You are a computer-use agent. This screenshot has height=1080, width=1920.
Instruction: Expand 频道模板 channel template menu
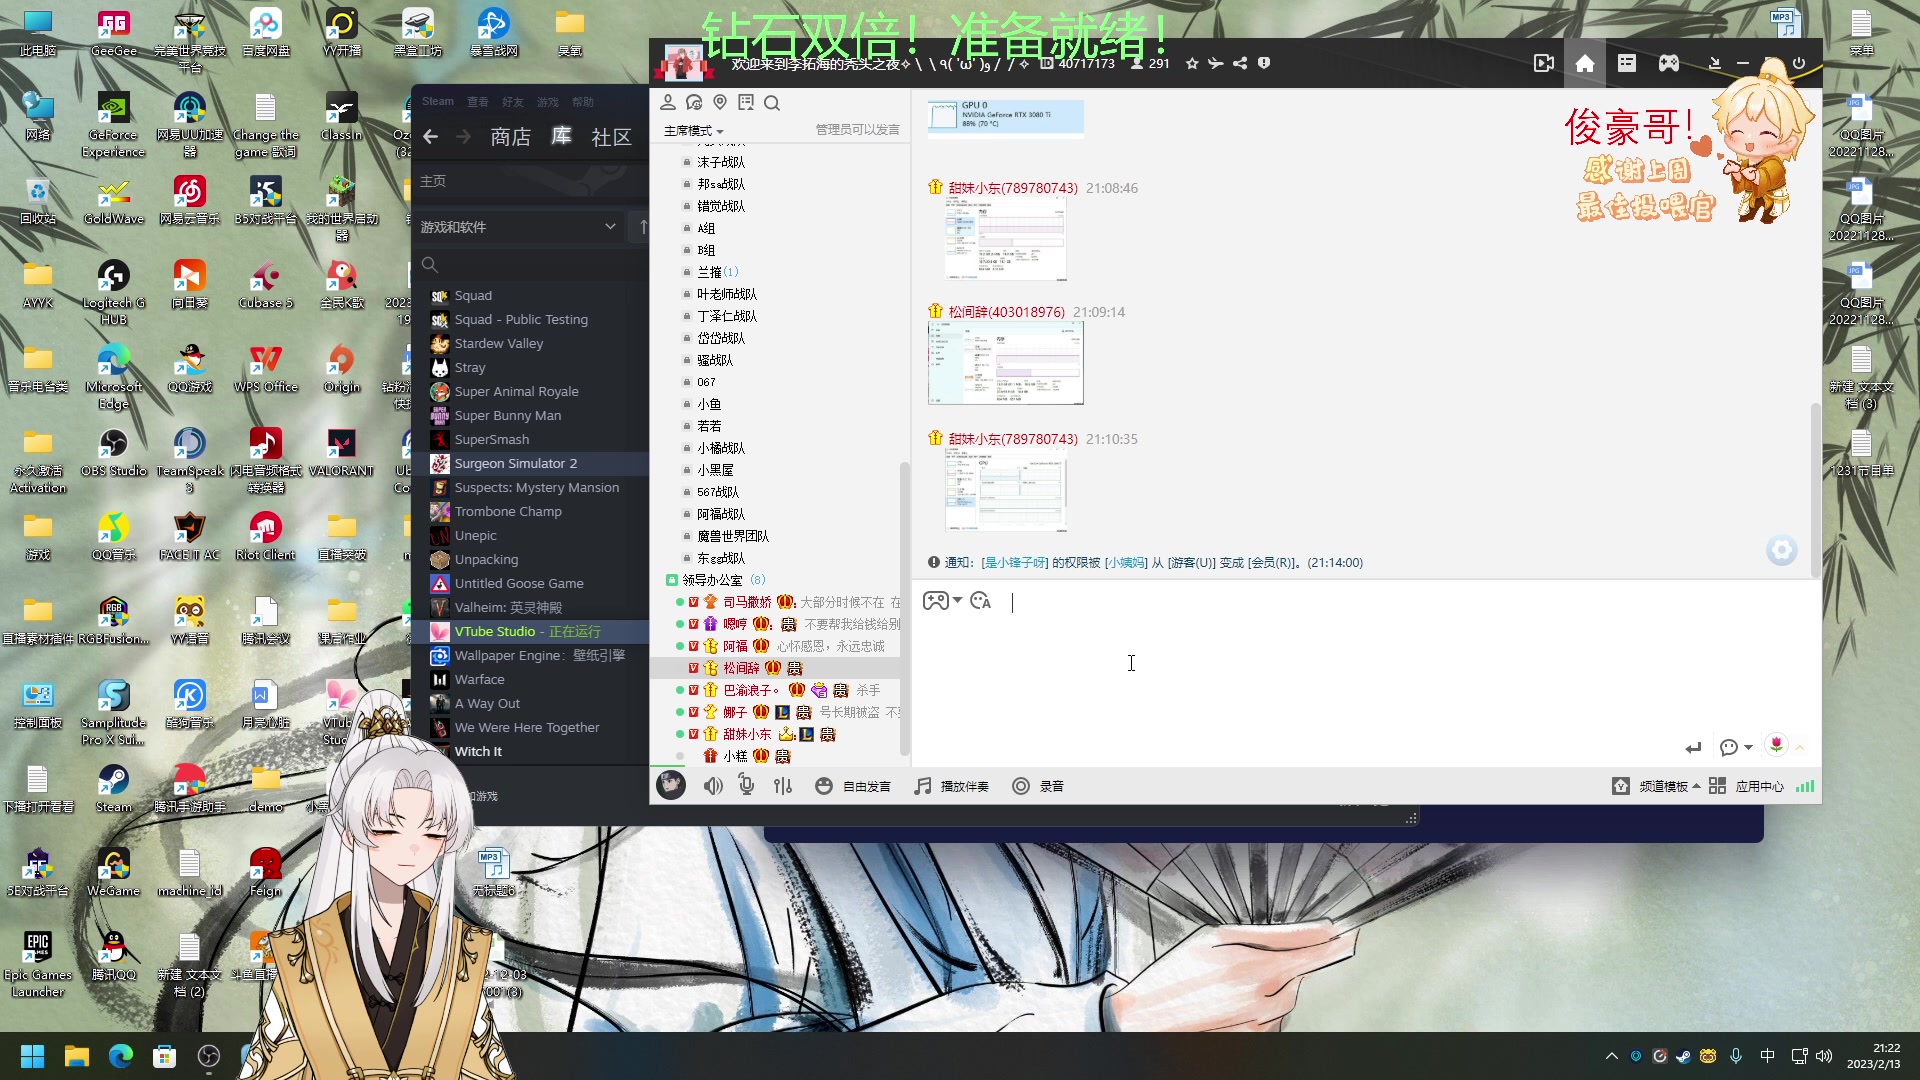[1657, 787]
